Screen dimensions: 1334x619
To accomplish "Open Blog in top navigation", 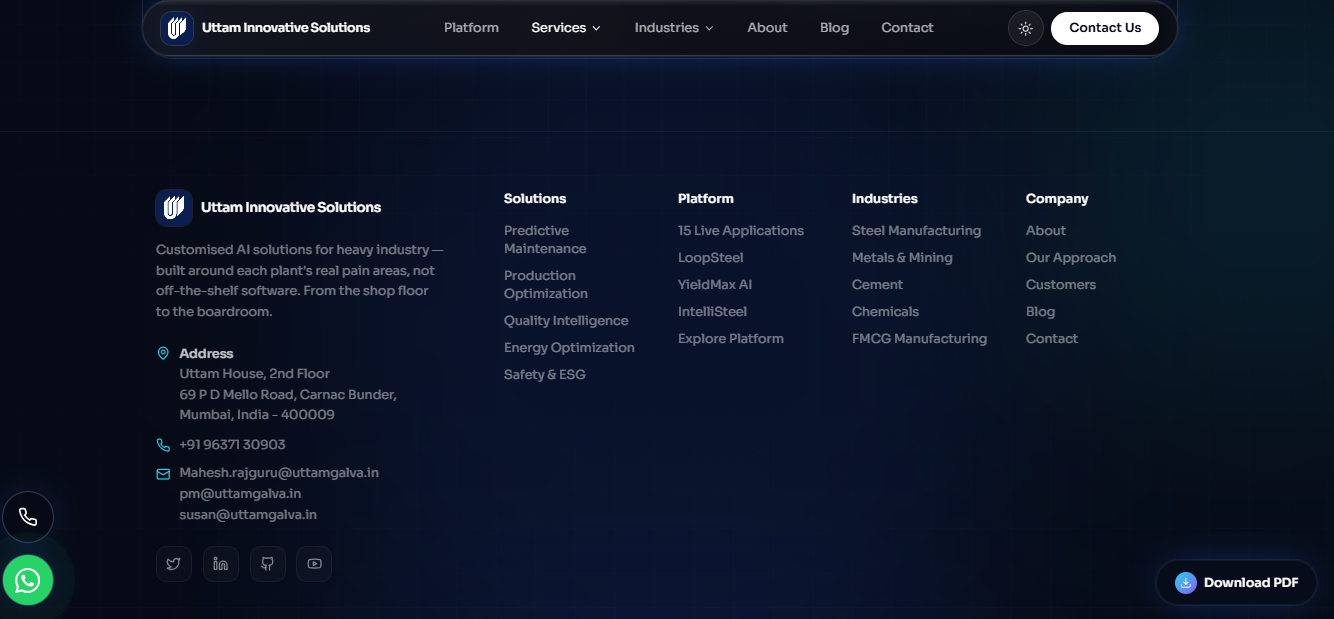I will (834, 28).
